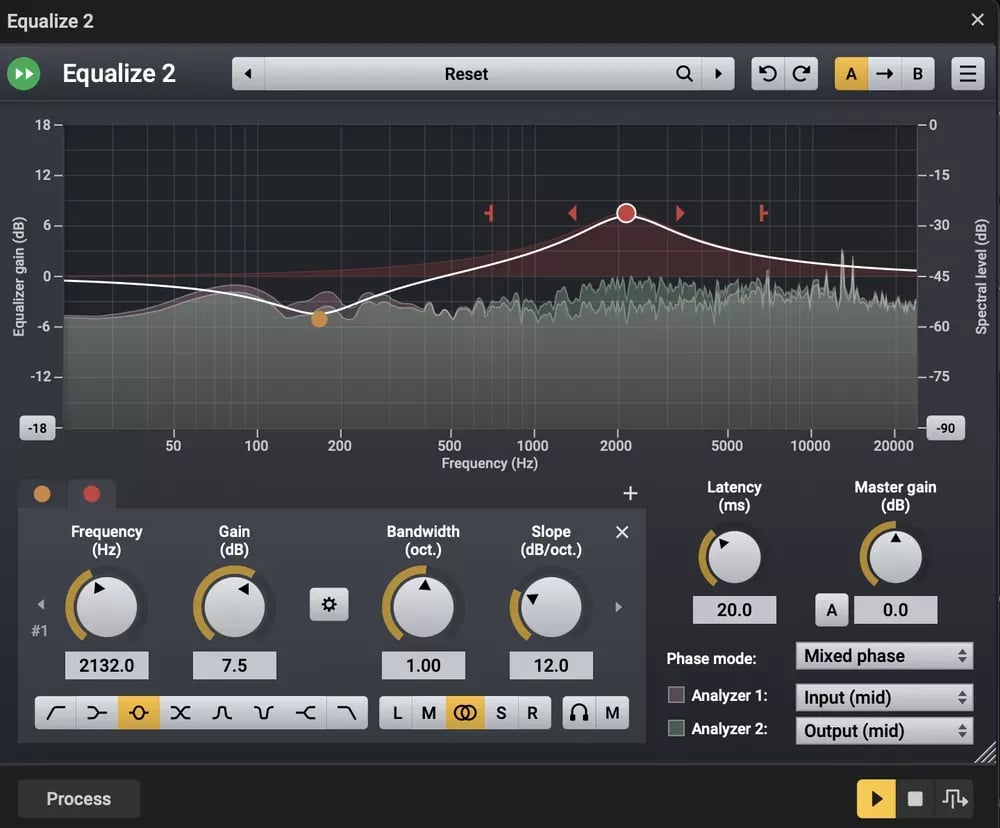Image resolution: width=1000 pixels, height=828 pixels.
Task: Click the Gain knob
Action: (234, 607)
